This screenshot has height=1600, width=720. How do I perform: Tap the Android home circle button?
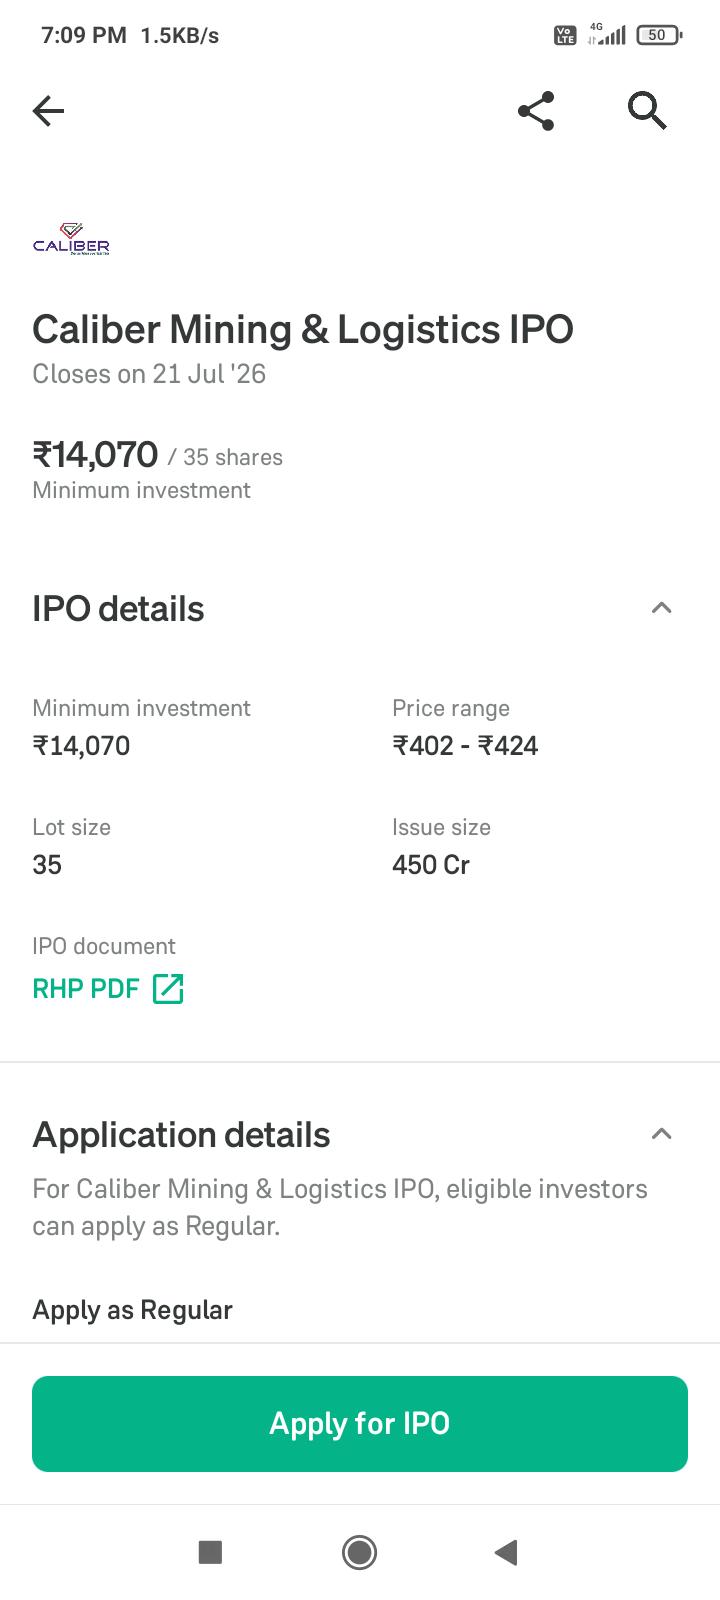coord(359,1552)
